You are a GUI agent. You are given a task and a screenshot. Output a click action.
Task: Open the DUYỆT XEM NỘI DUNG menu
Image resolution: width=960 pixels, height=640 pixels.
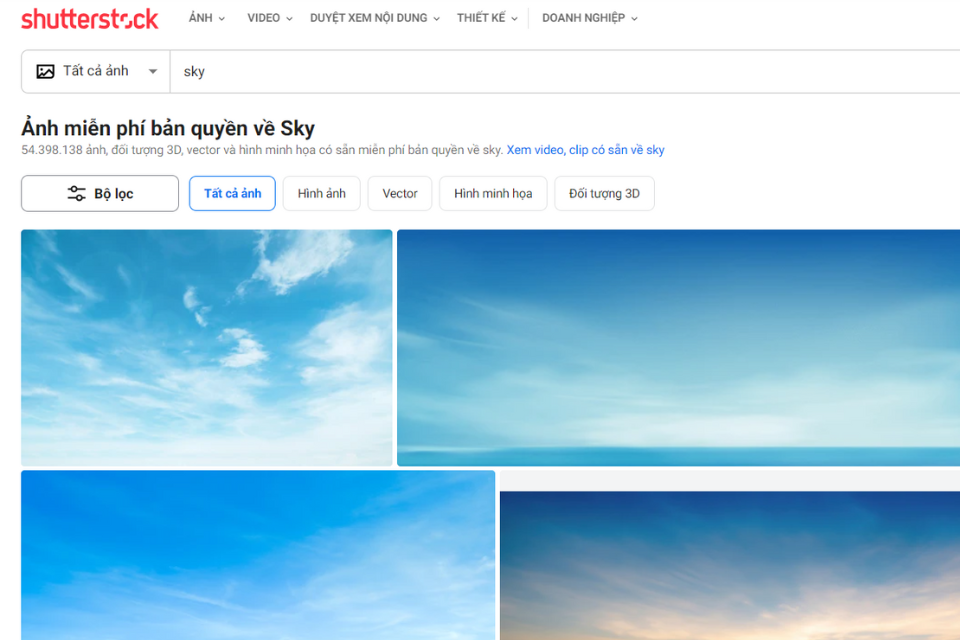point(375,18)
